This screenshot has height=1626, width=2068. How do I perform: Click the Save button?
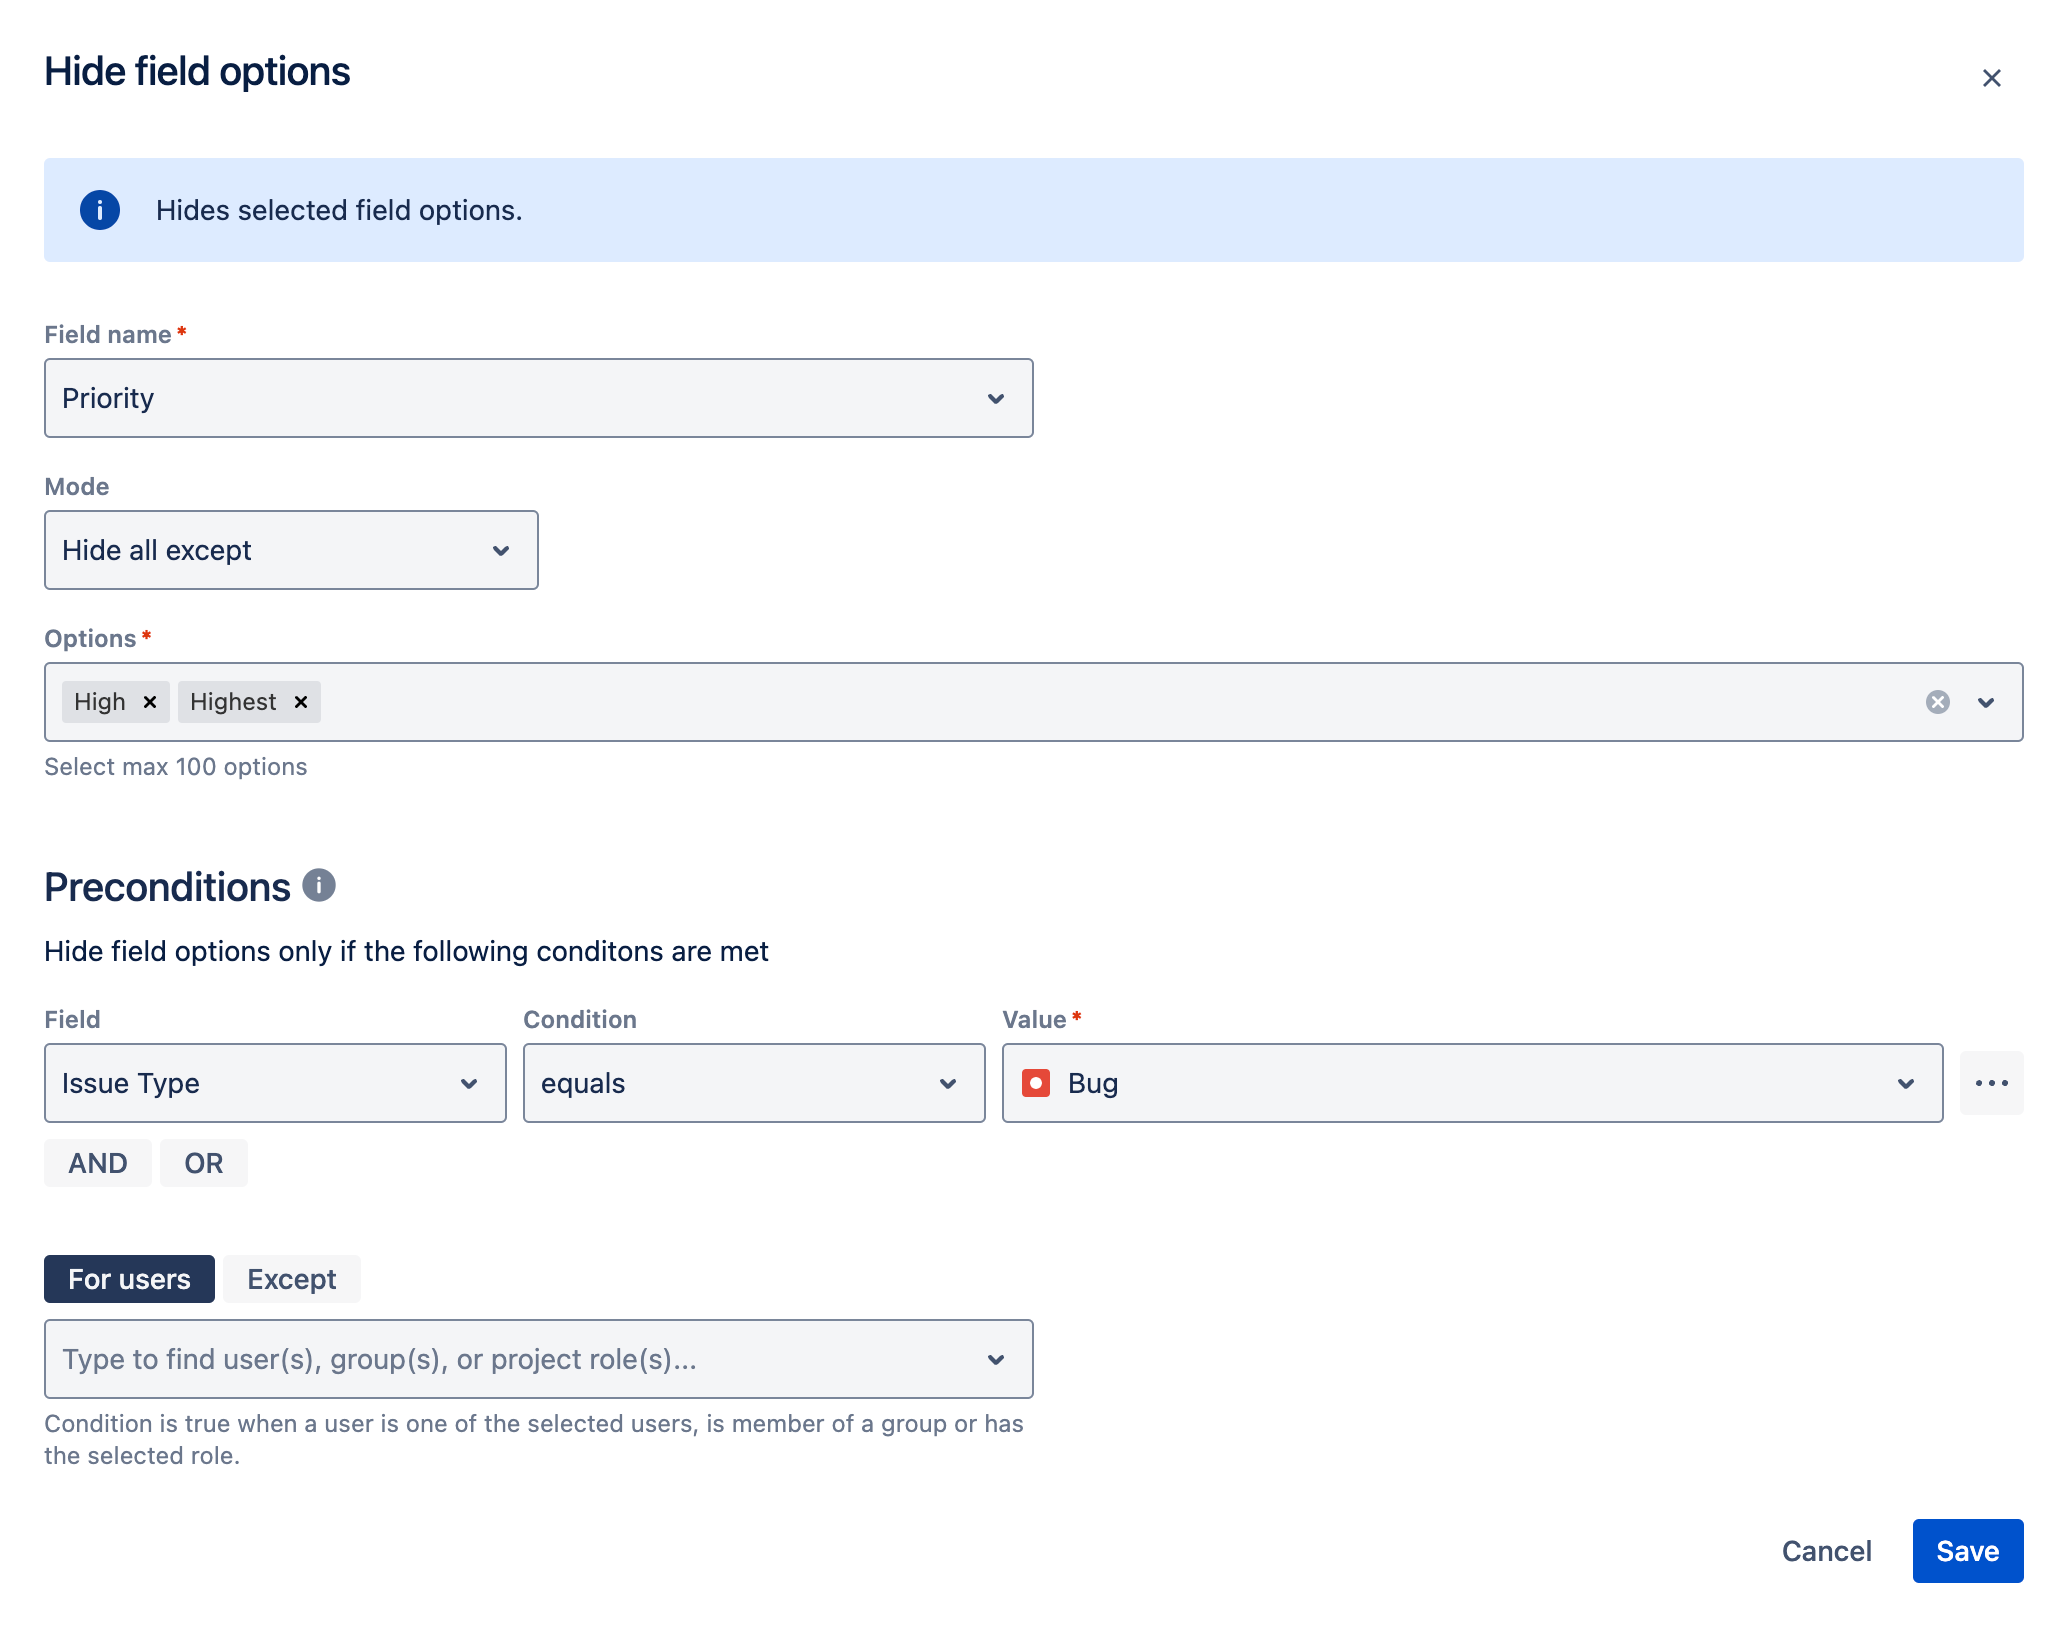pos(1967,1551)
